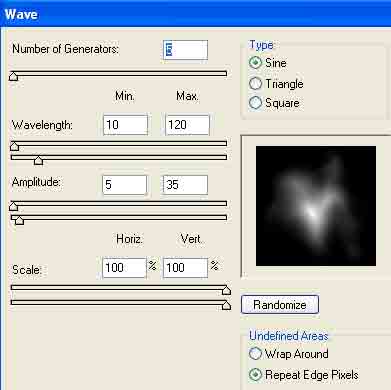Image resolution: width=391 pixels, height=390 pixels.
Task: Click the Wavelength minimum slider handle
Action: tap(14, 146)
